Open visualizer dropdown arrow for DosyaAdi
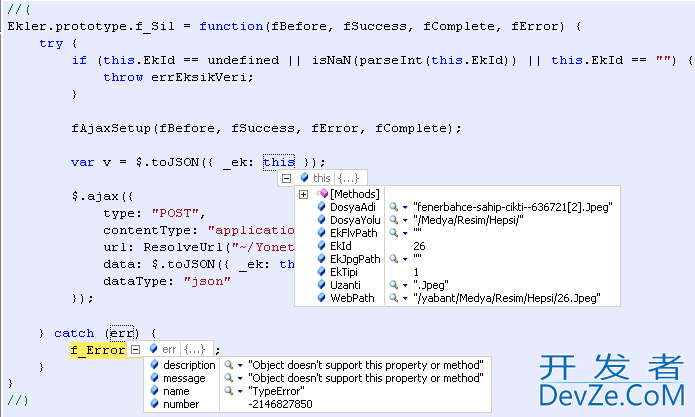This screenshot has width=695, height=417. (405, 207)
